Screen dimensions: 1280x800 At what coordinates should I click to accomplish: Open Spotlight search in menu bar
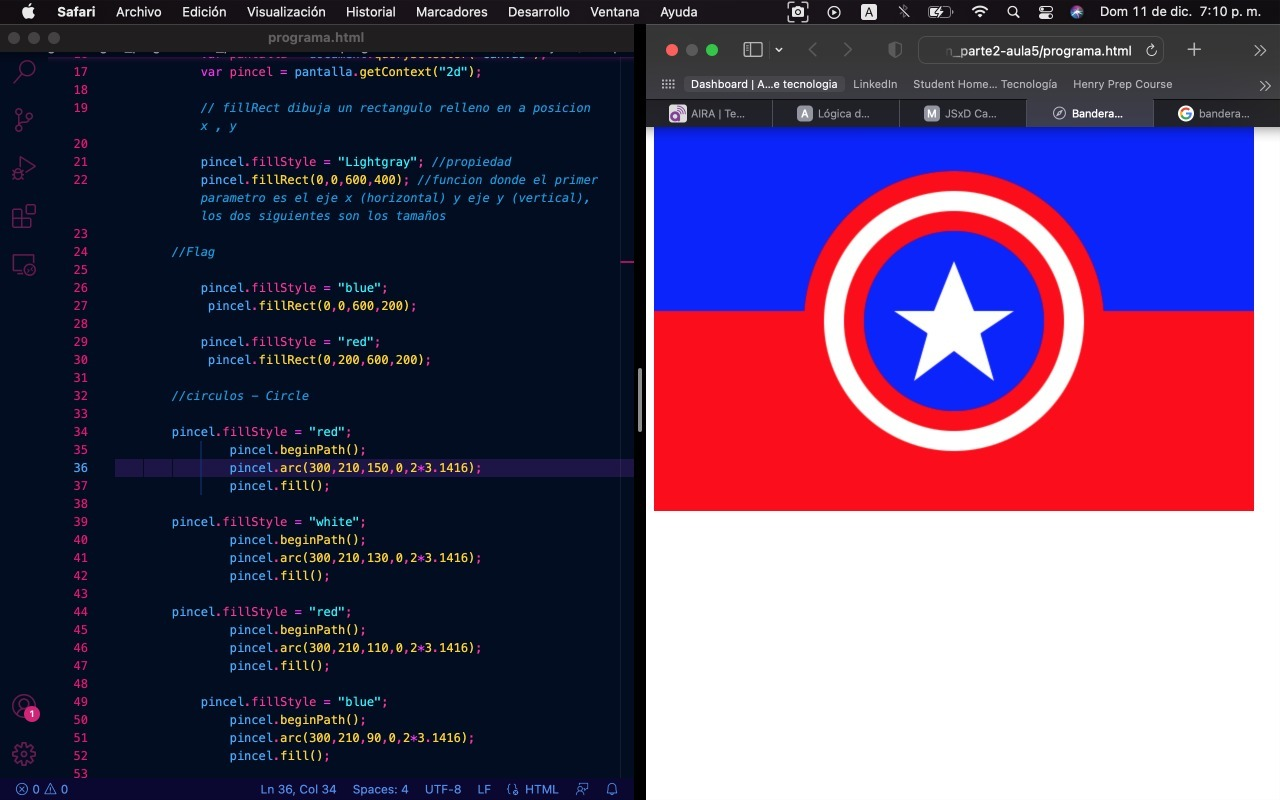pos(1014,12)
